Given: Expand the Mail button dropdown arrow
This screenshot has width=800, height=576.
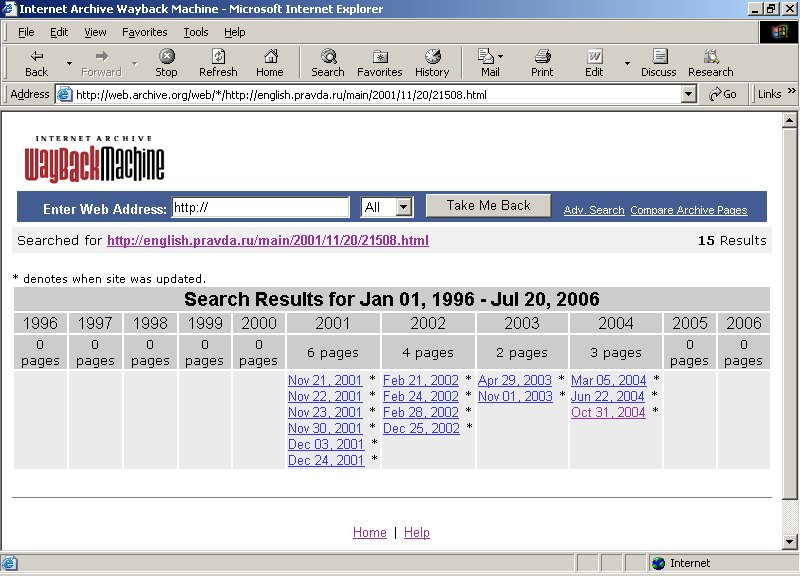Looking at the screenshot, I should point(501,56).
